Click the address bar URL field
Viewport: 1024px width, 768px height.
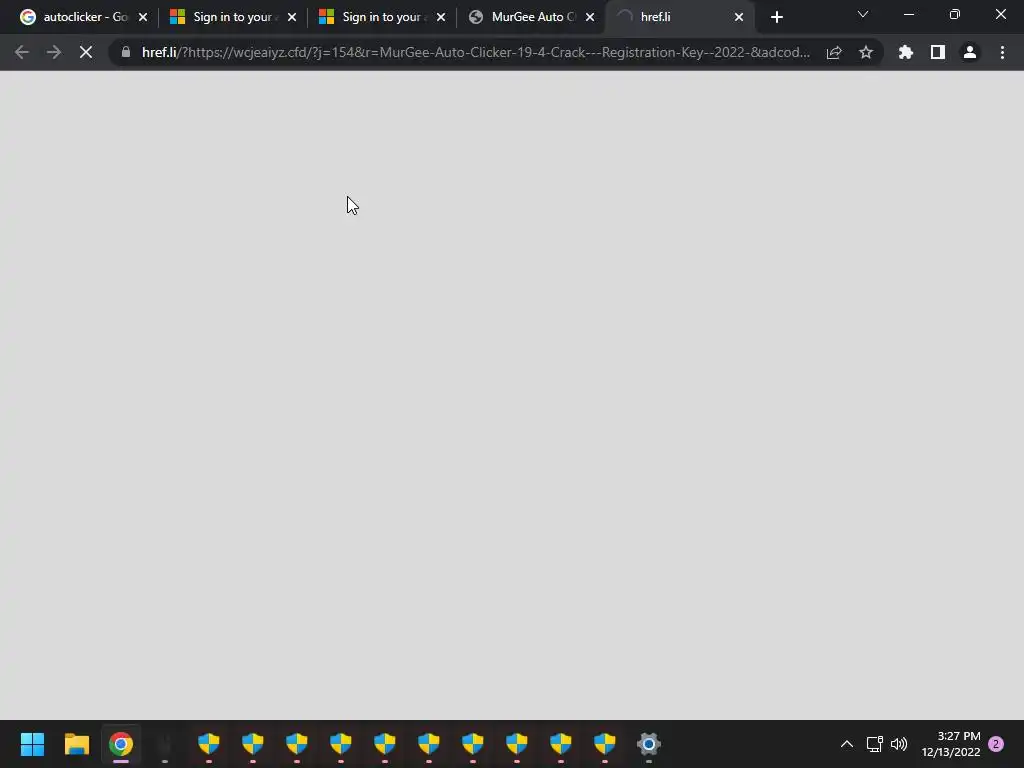click(x=475, y=52)
